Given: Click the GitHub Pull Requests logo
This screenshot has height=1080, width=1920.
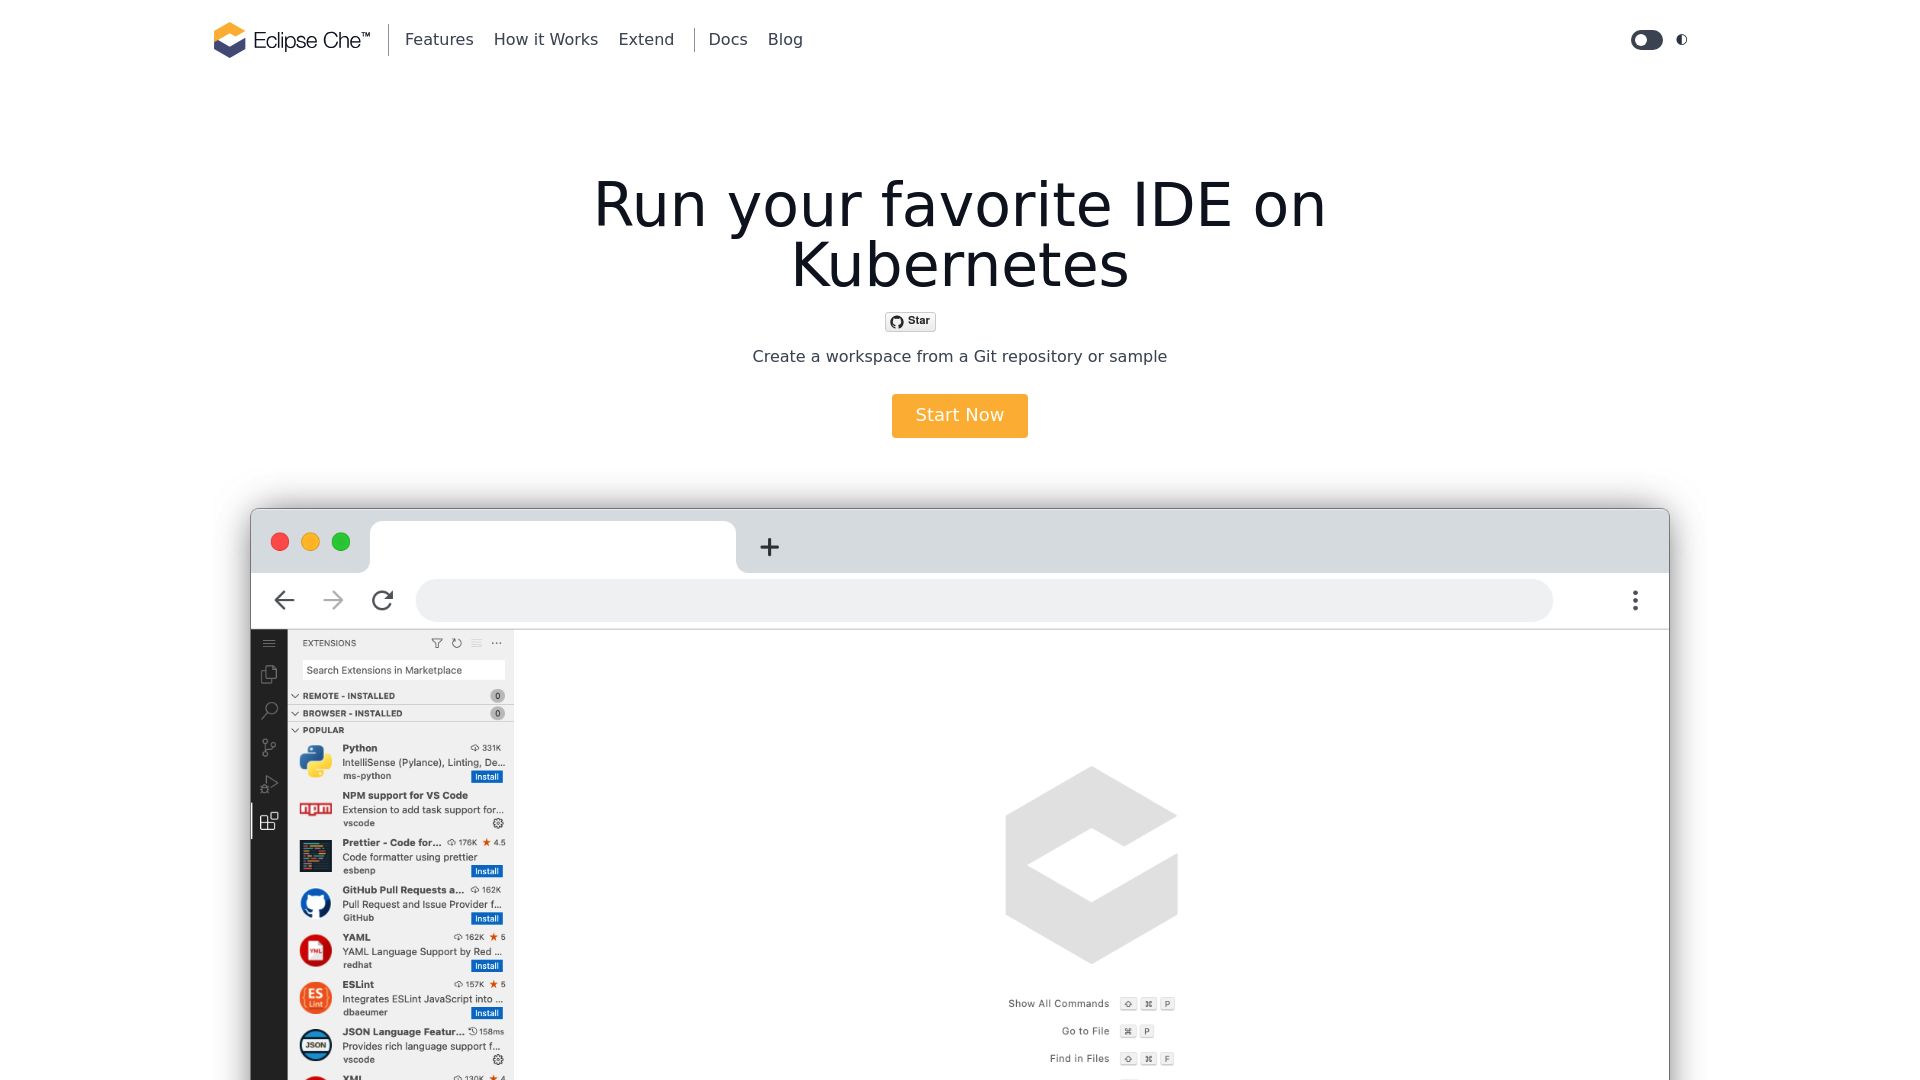Looking at the screenshot, I should (316, 903).
